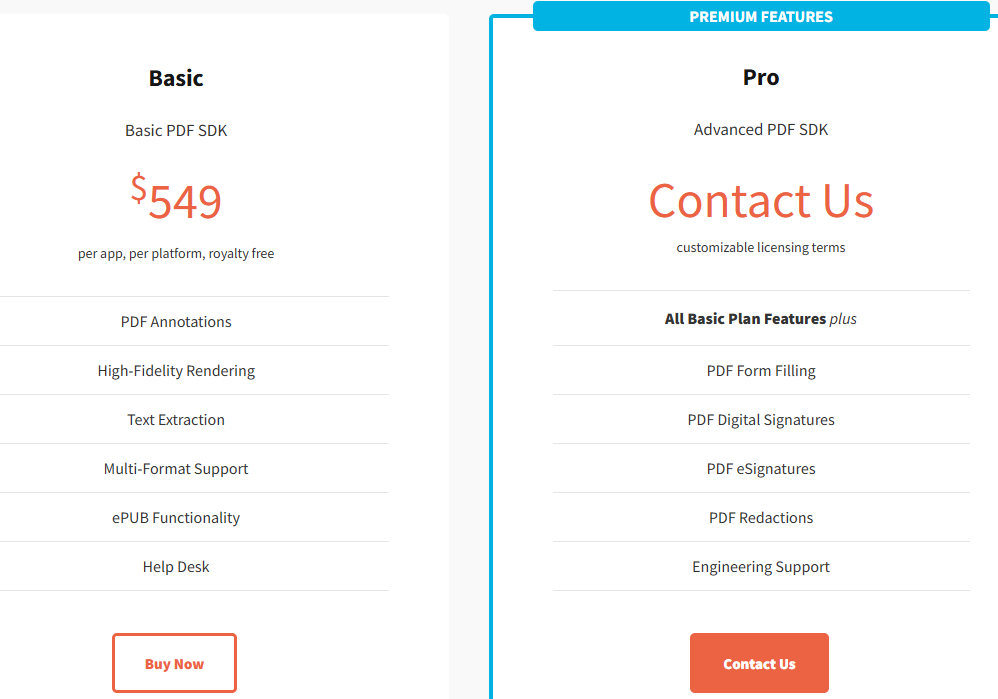Select the PREMIUM FEATURES banner
This screenshot has height=699, width=998.
pos(761,17)
